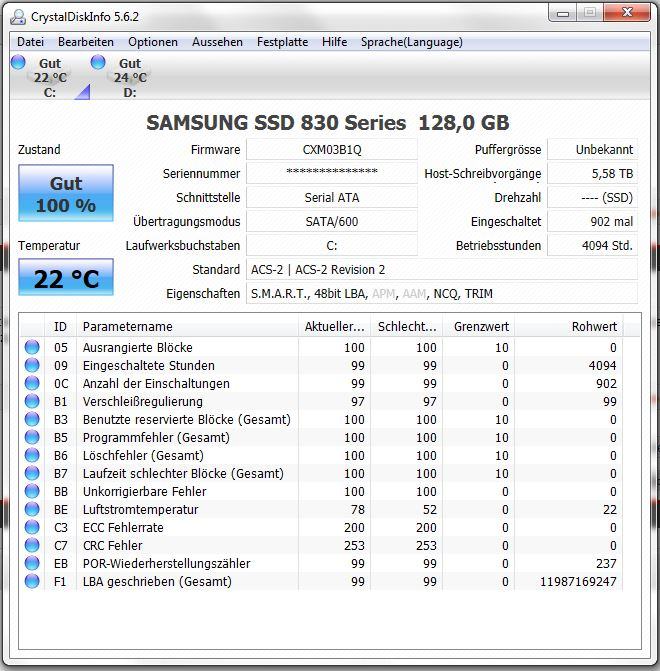Select drive C: with 22 °C status
The height and width of the screenshot is (671, 660).
coord(50,77)
